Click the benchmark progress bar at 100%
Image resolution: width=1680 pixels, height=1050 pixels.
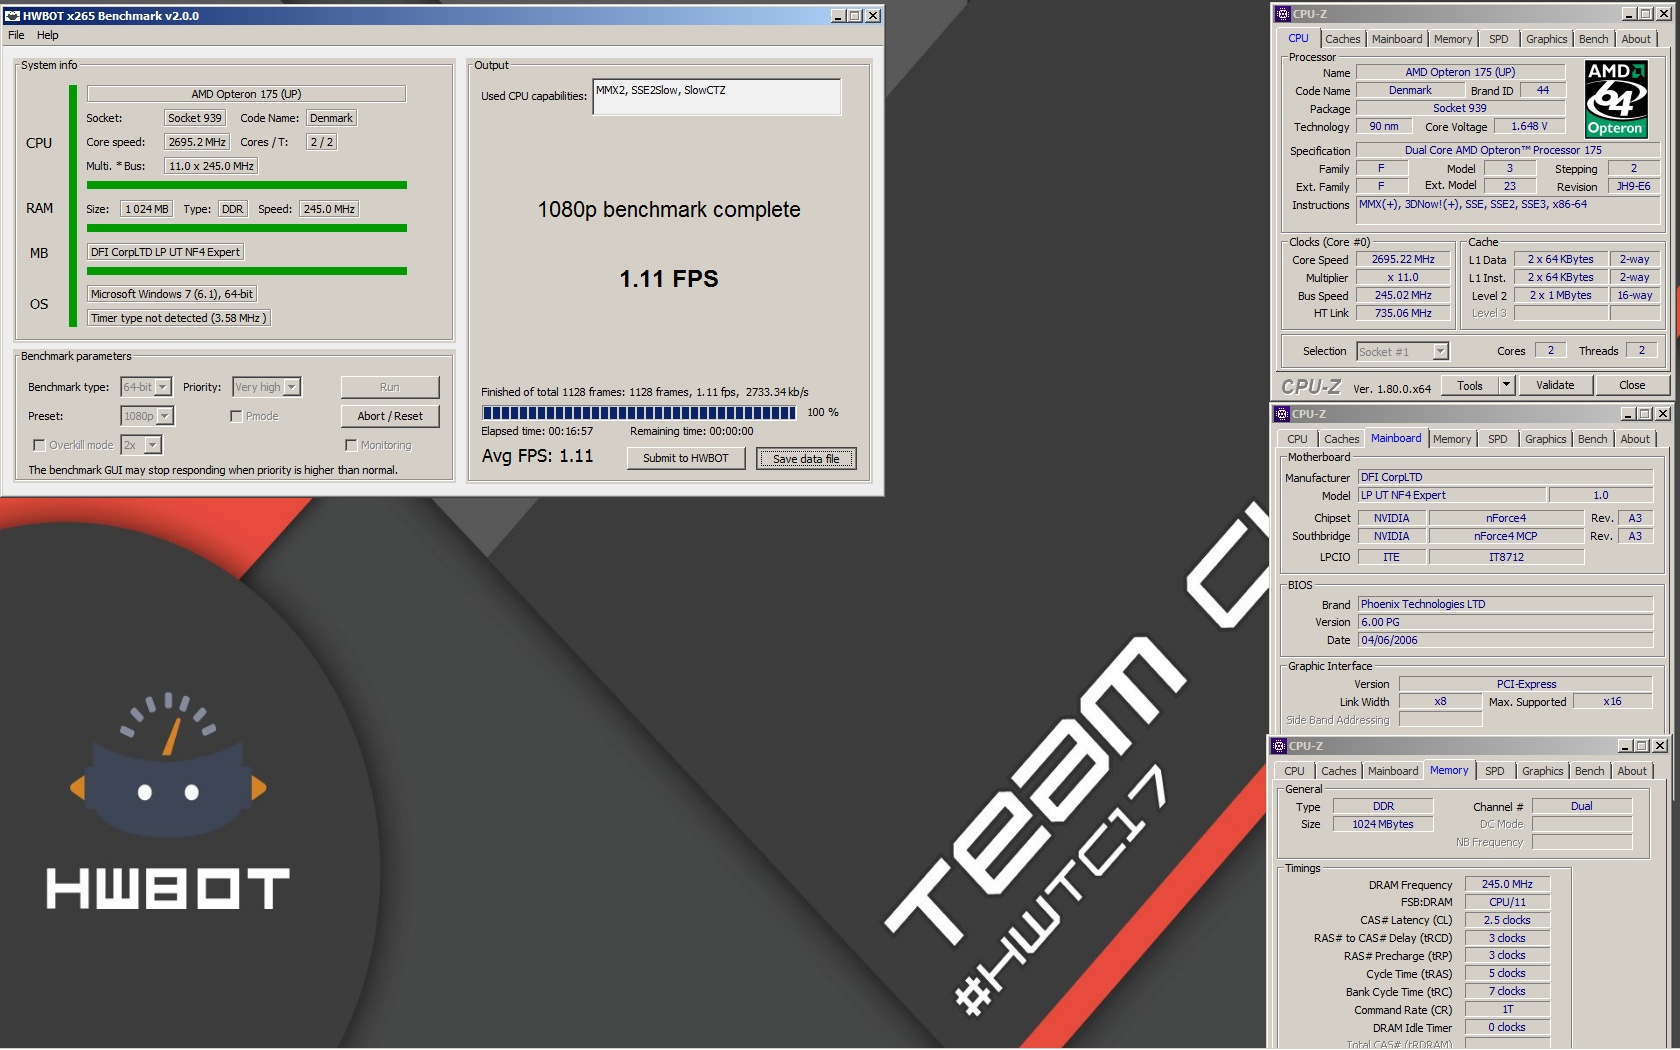pyautogui.click(x=639, y=412)
